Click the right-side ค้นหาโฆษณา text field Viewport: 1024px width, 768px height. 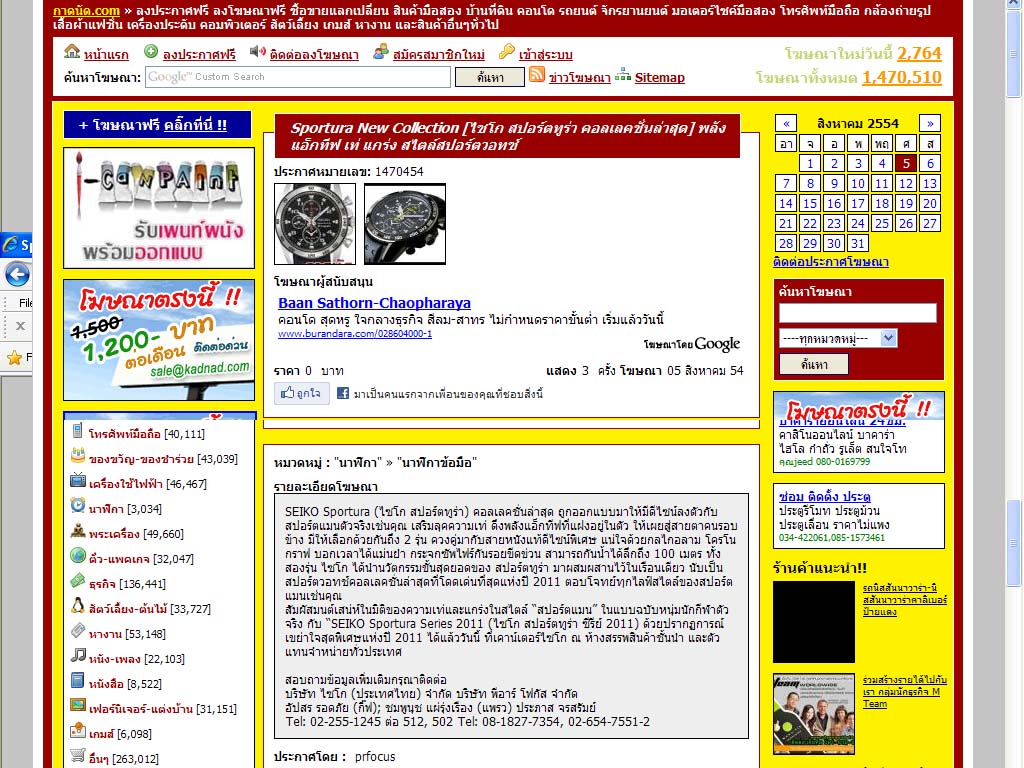point(857,313)
